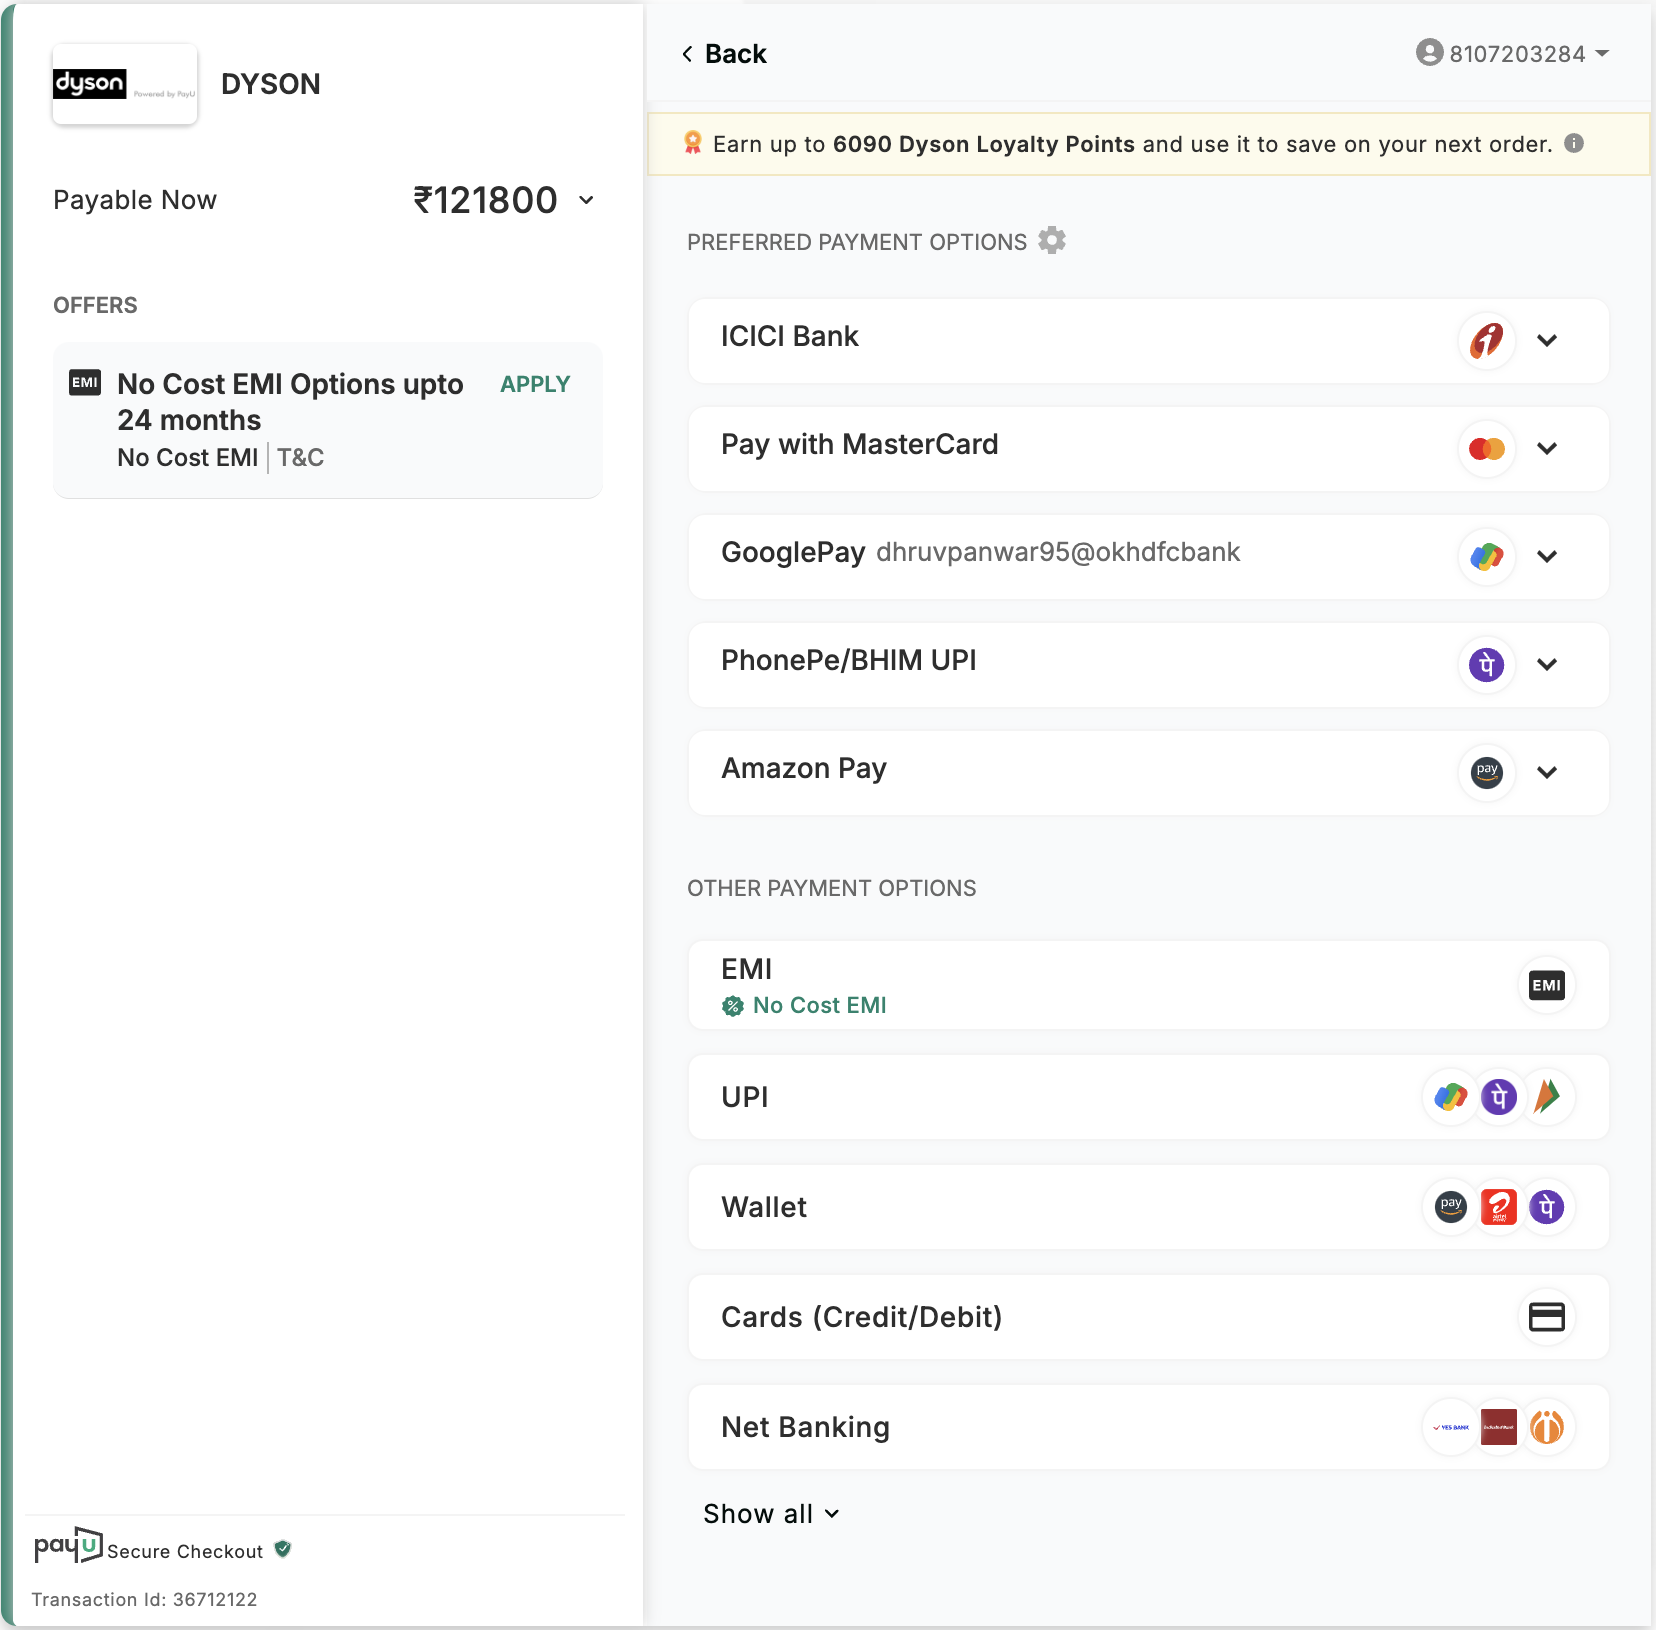1656x1630 pixels.
Task: Click the ICICI icon in Net Banking row
Action: click(1547, 1427)
